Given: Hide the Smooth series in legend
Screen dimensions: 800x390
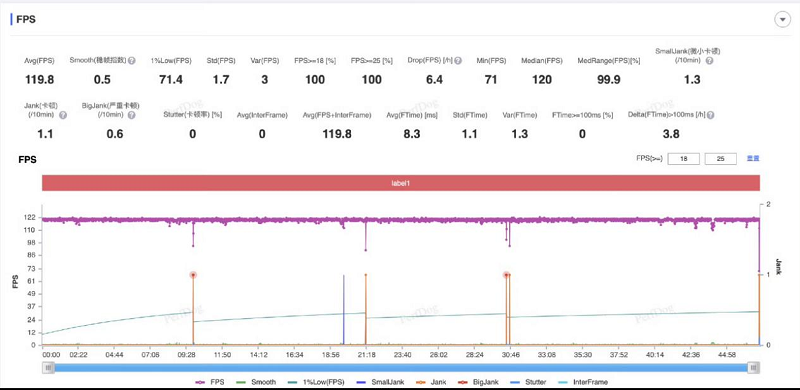Looking at the screenshot, I should click(256, 382).
